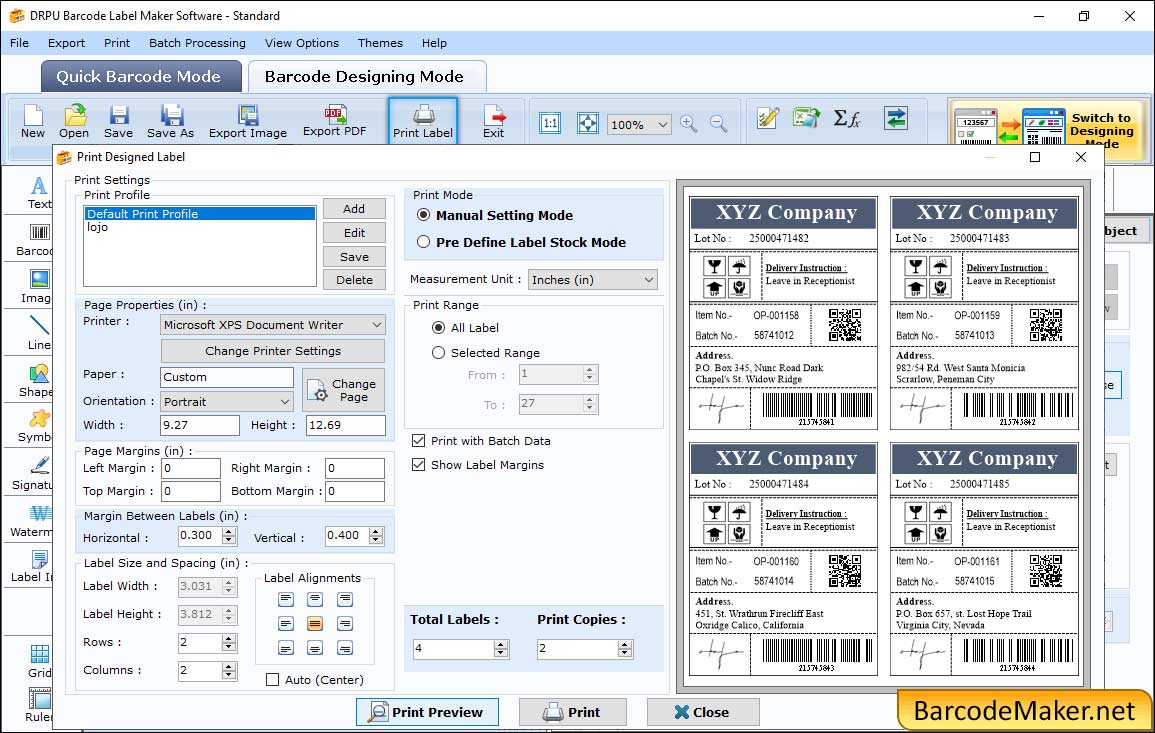Click the Print Copies spinner arrows

[625, 648]
